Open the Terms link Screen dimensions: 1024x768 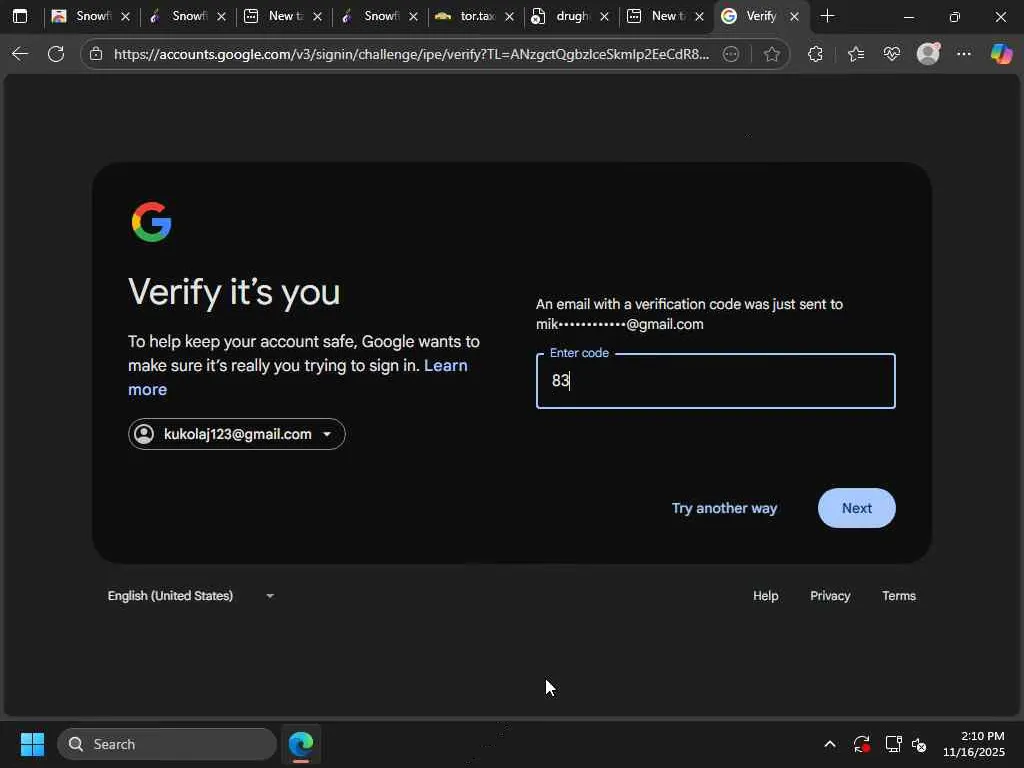899,596
